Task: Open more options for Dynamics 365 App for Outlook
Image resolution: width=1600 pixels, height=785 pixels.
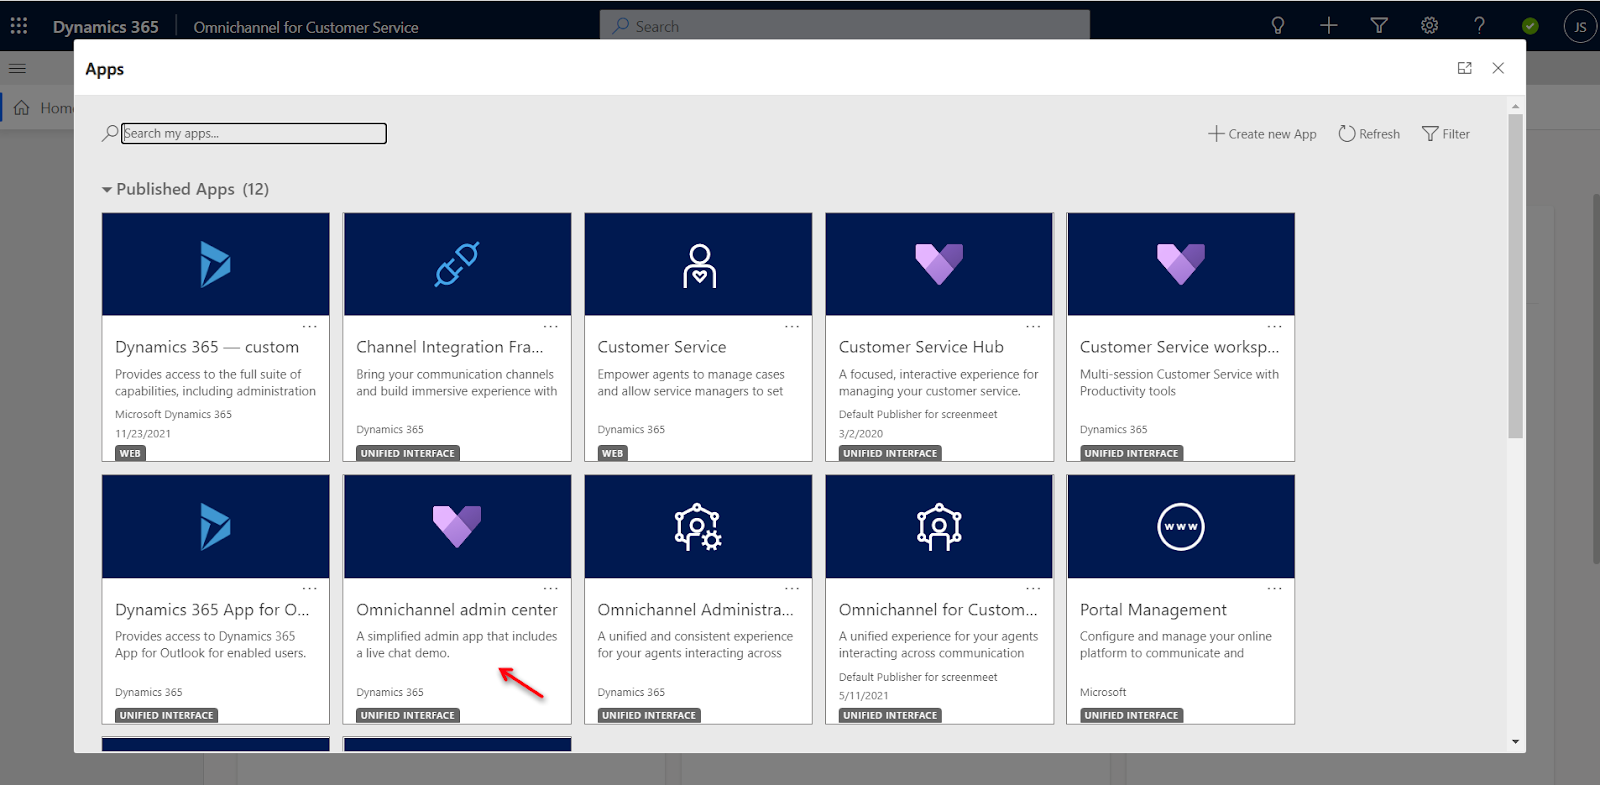Action: coord(310,588)
